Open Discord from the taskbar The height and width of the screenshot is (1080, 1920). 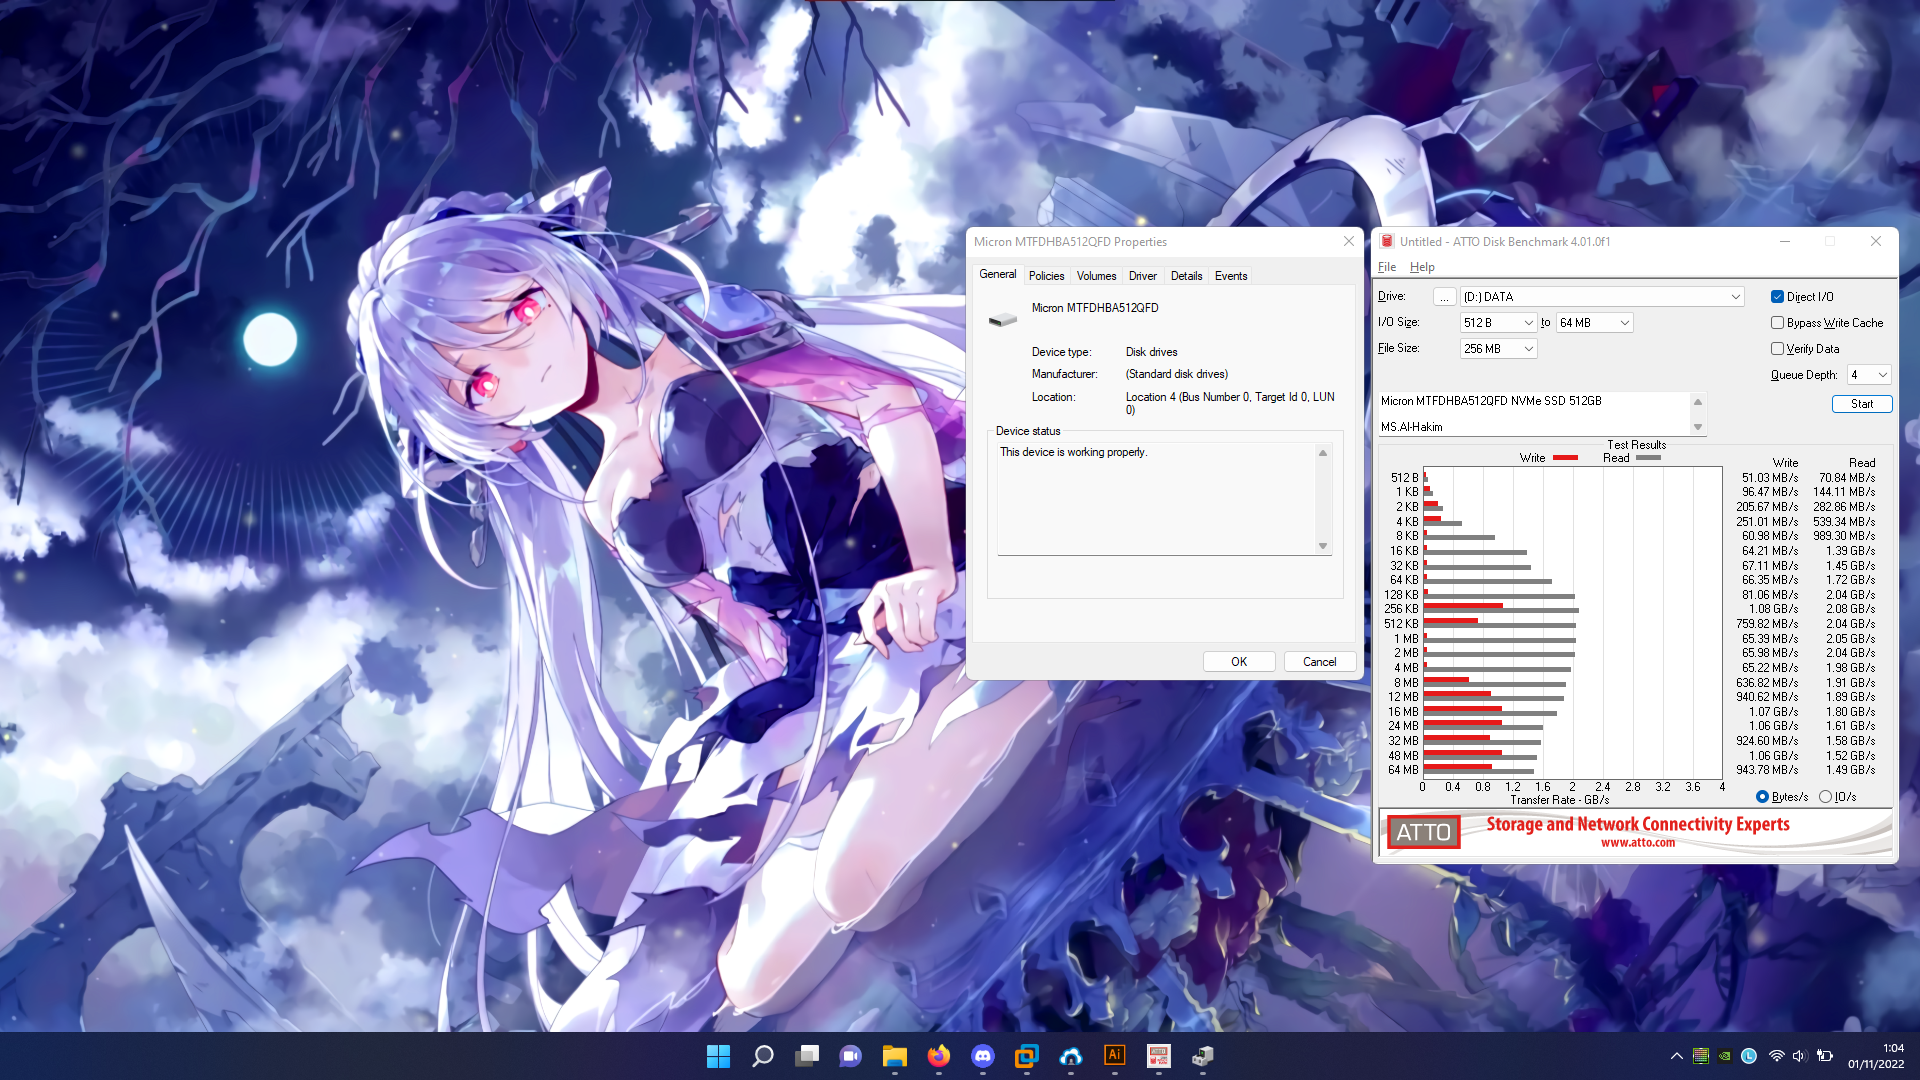[x=983, y=1056]
